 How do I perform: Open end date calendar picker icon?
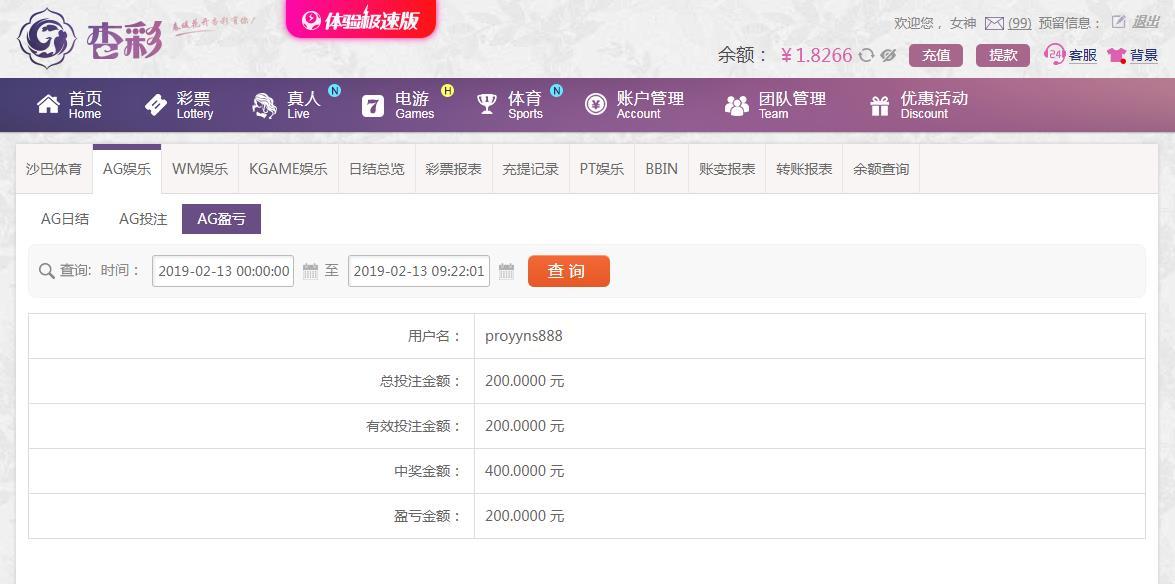(x=507, y=271)
